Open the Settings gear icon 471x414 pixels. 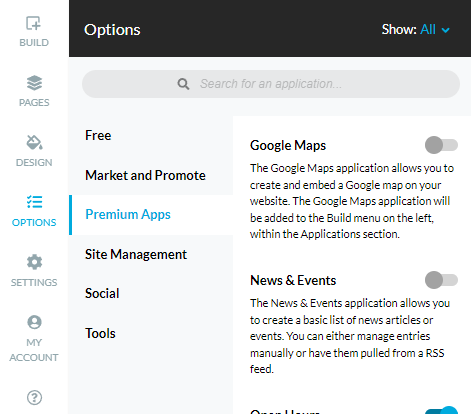[34, 262]
